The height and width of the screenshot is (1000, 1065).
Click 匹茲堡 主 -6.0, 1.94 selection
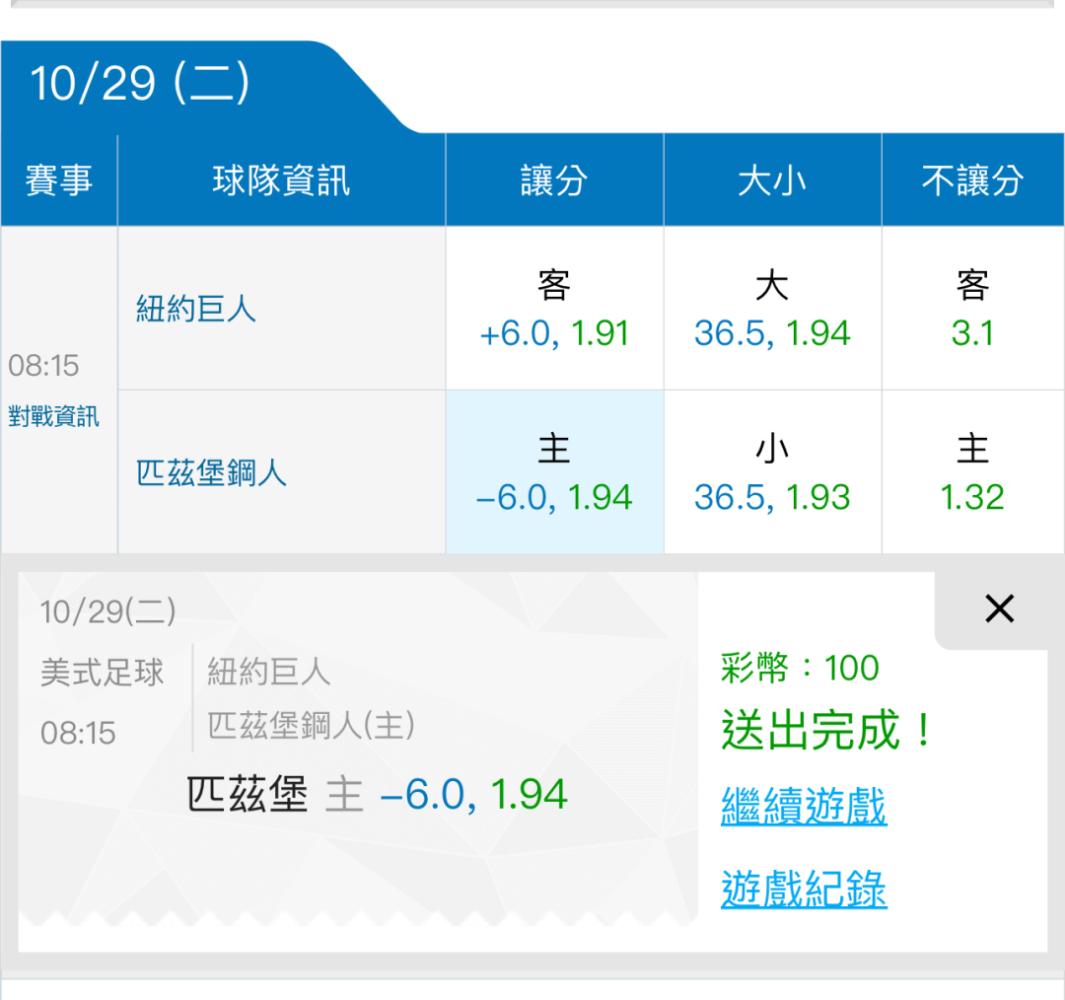(x=377, y=793)
